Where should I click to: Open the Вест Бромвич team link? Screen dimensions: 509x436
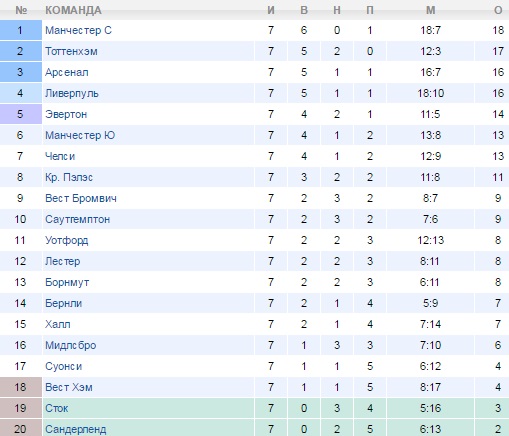(x=81, y=198)
